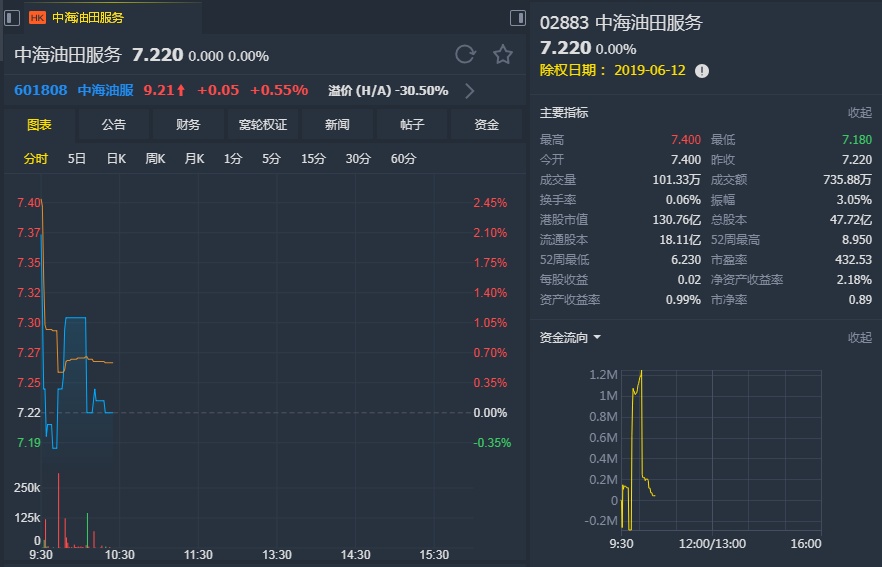The image size is (882, 567).
Task: Click the 中海油田服务 window tab
Action: (x=89, y=18)
